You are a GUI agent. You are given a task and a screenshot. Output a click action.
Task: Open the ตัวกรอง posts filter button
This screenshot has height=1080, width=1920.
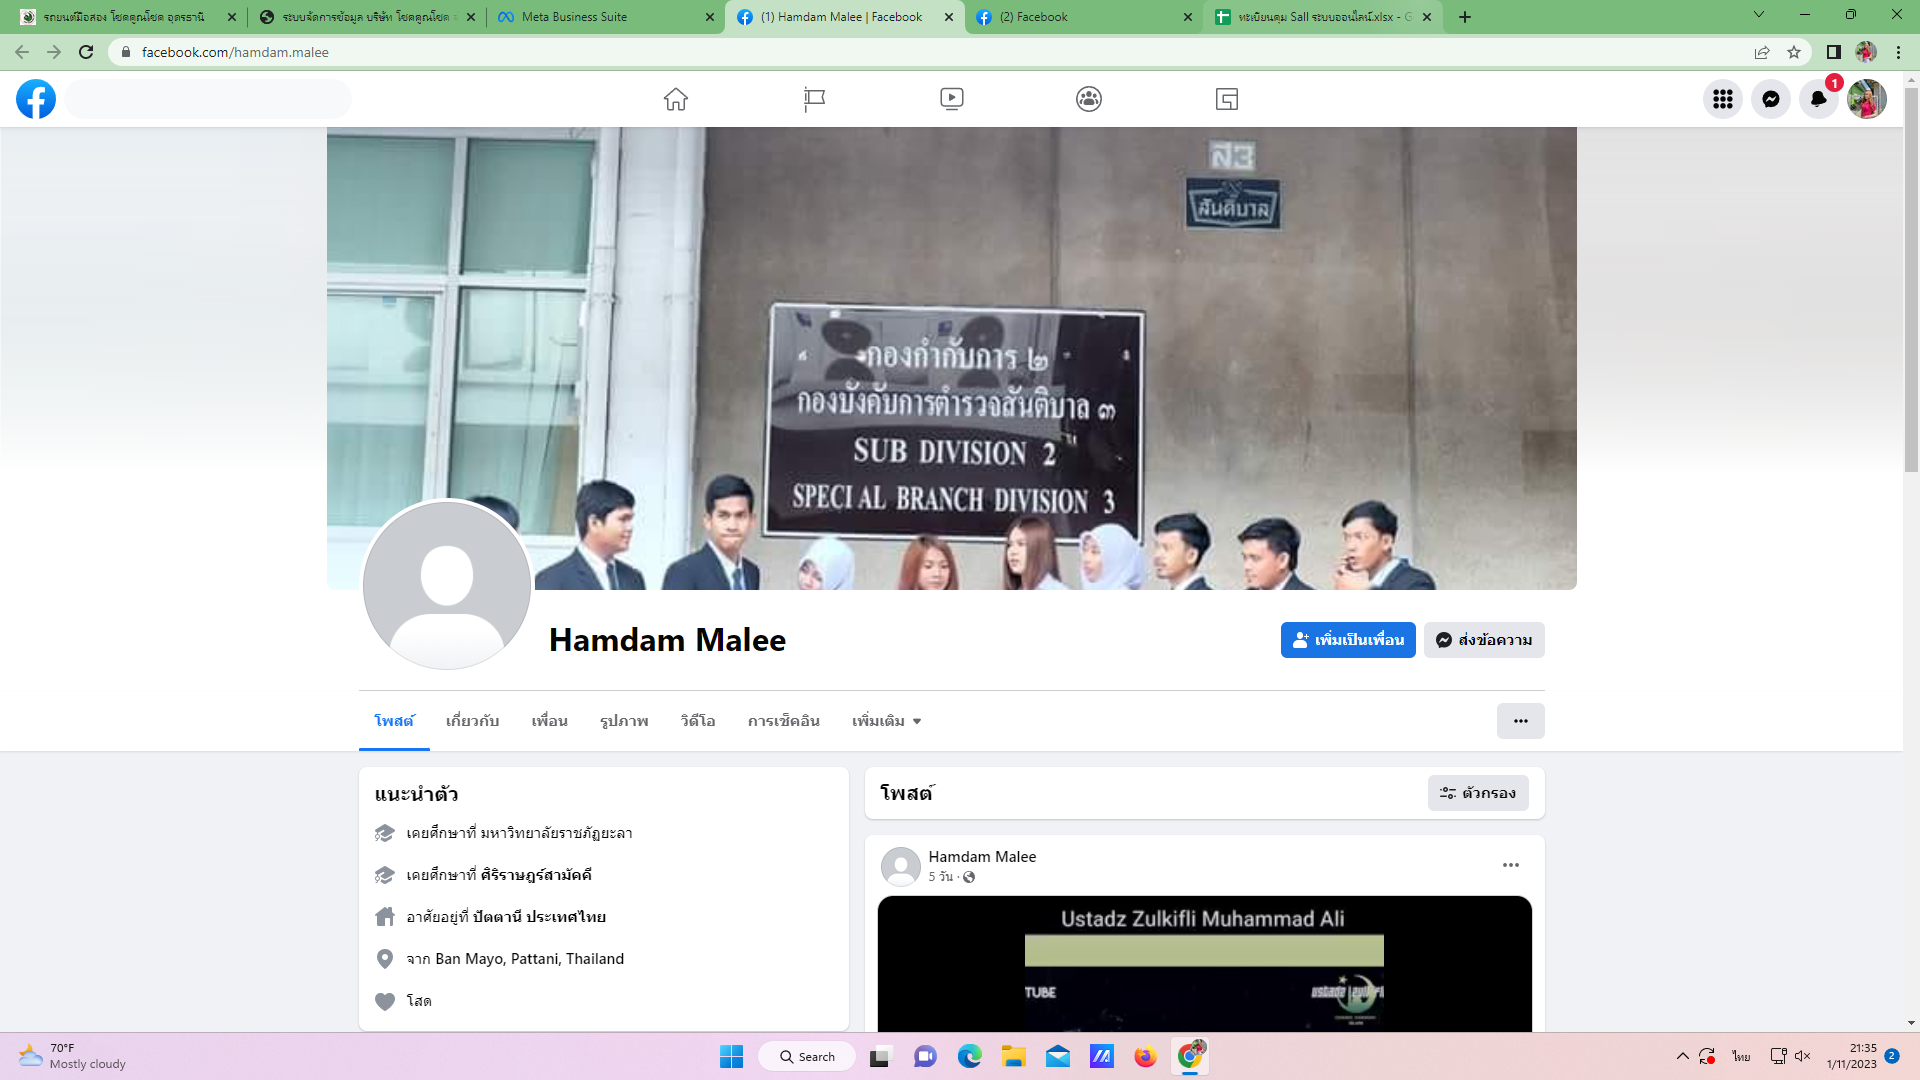(1478, 793)
